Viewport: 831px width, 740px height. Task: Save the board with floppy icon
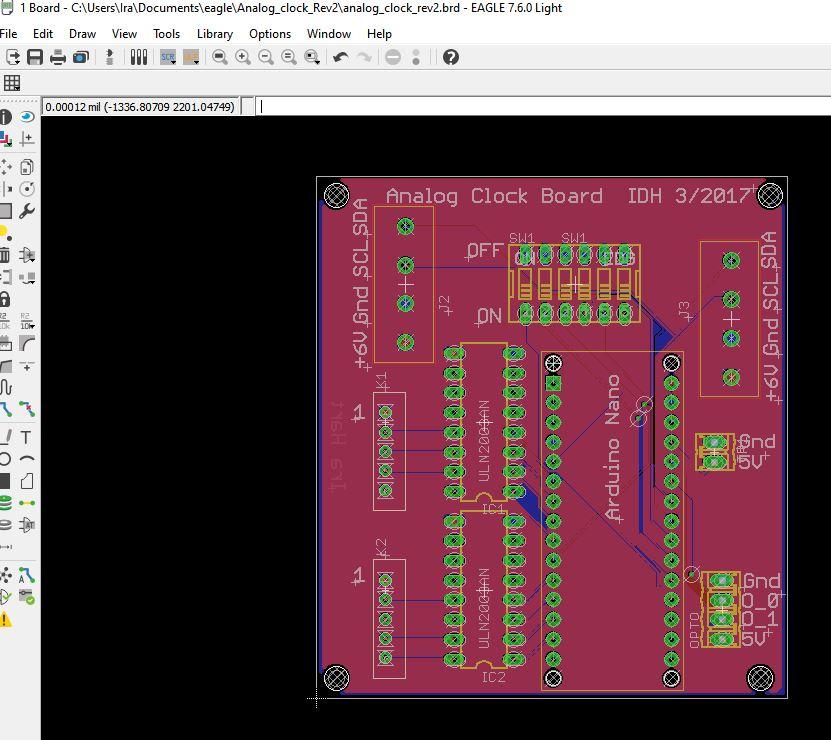coord(35,57)
